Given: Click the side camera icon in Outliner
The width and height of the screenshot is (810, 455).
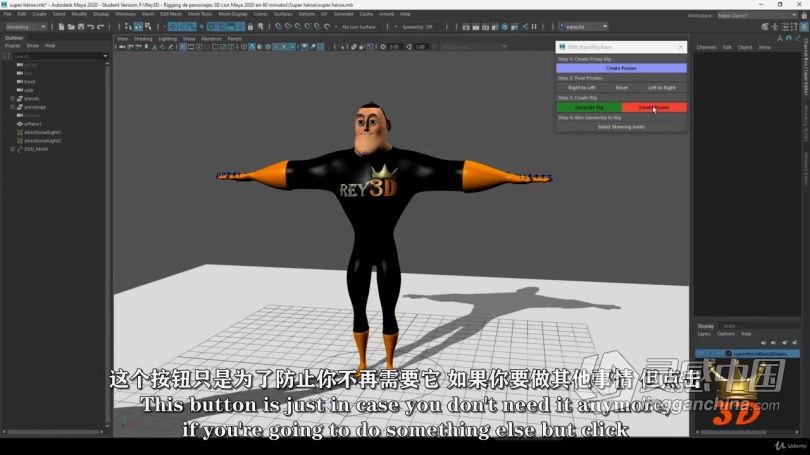Looking at the screenshot, I should click(x=20, y=90).
